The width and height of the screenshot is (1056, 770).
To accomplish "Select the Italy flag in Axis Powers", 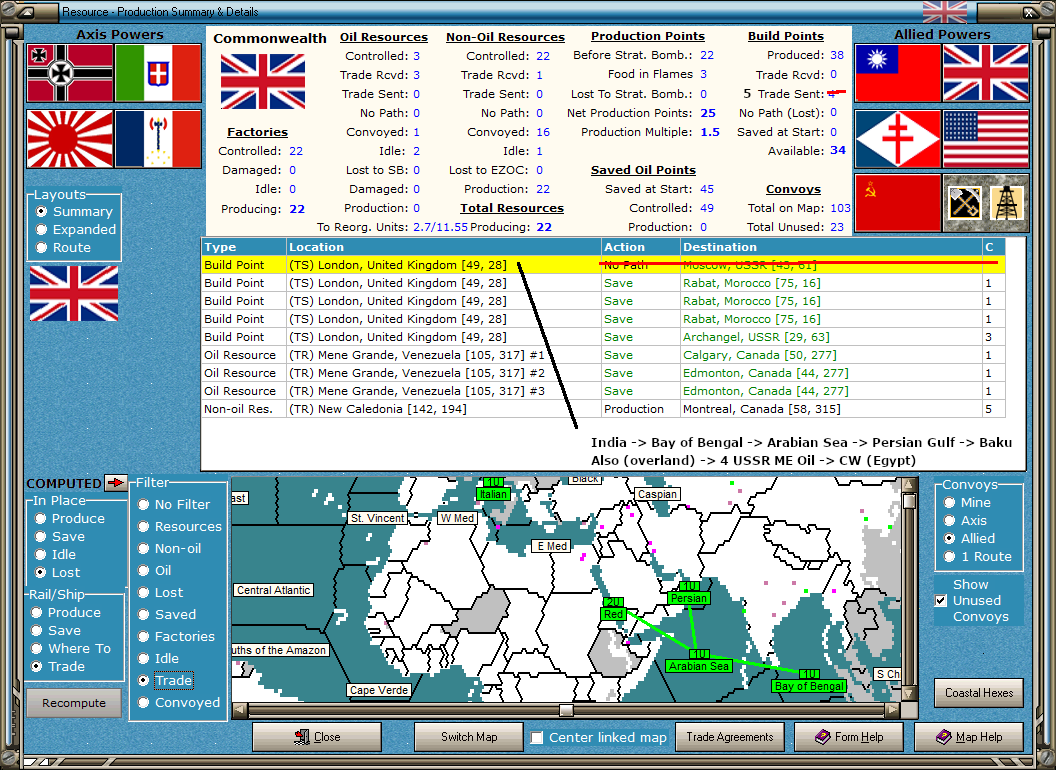I will [158, 73].
